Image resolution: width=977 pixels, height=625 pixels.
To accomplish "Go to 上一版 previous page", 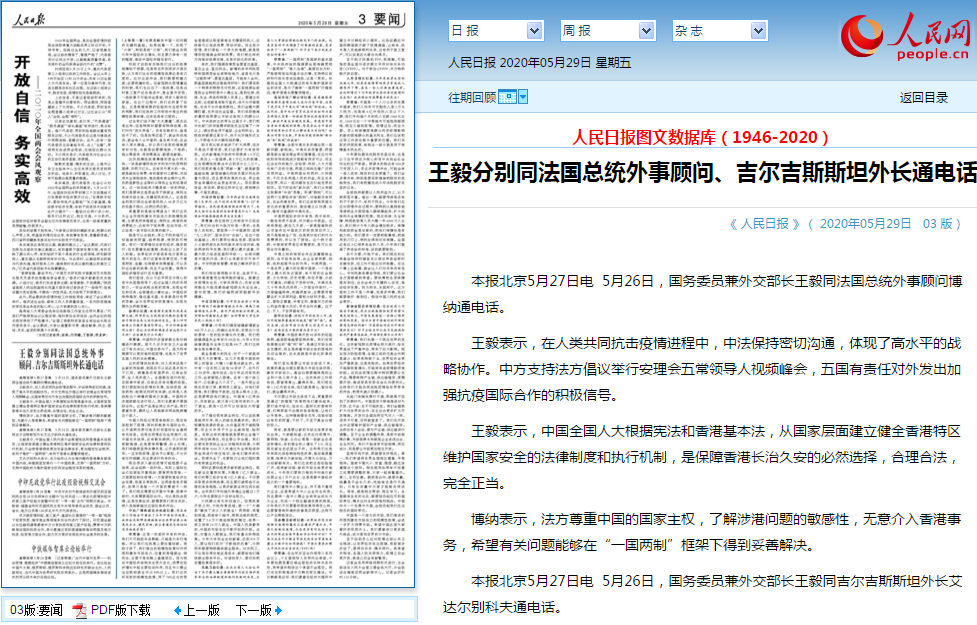I will [x=201, y=611].
